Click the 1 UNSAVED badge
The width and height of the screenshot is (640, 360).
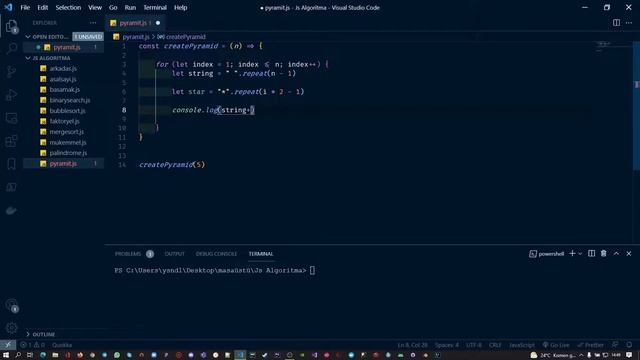click(x=88, y=37)
